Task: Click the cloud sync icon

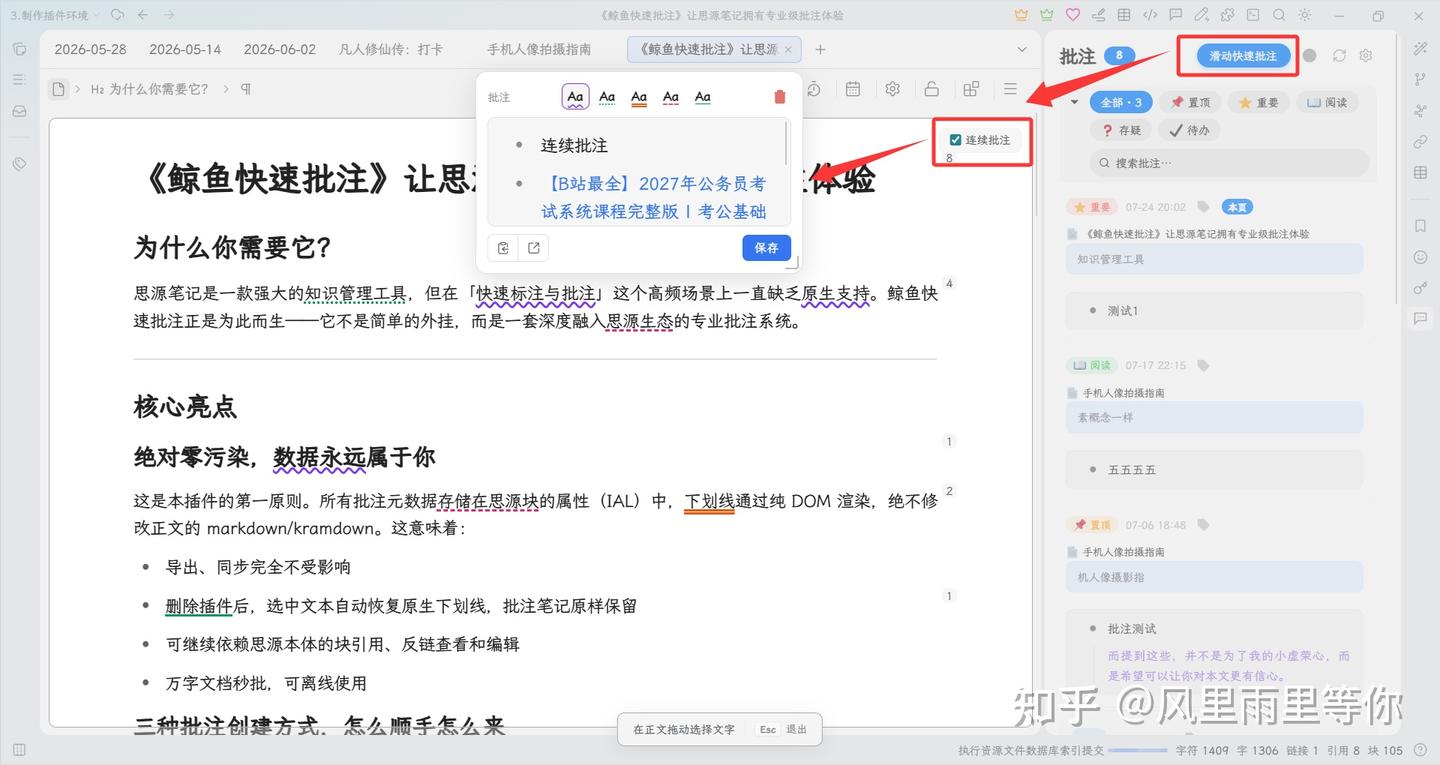Action: point(117,15)
